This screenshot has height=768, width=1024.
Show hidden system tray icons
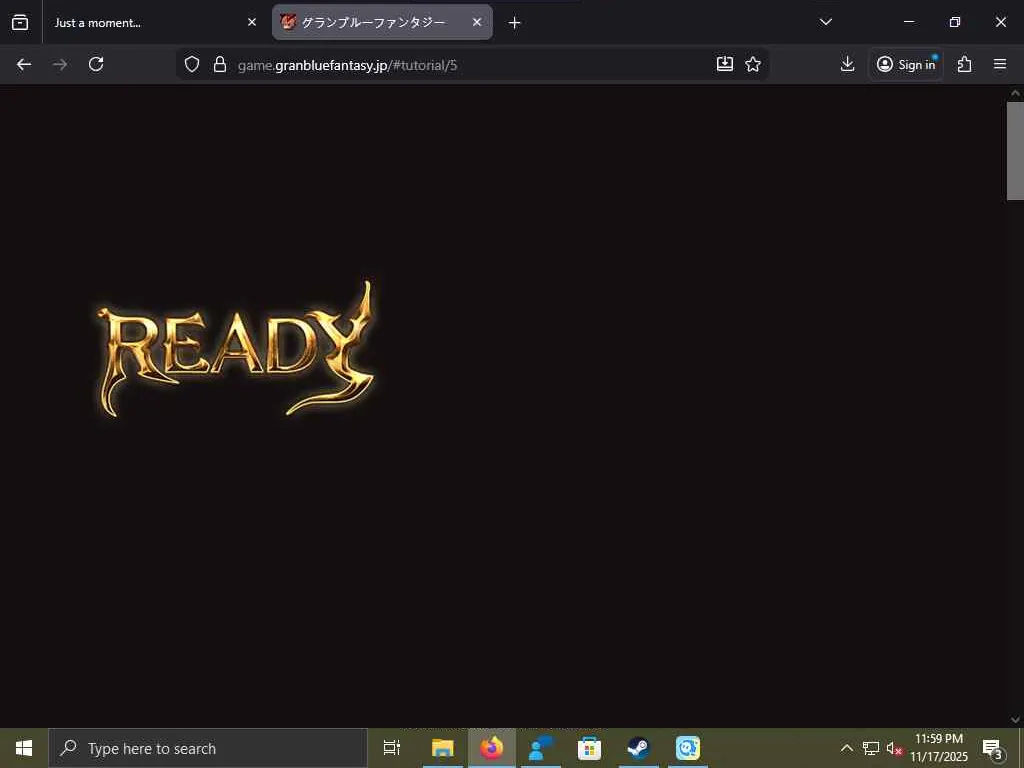point(846,748)
